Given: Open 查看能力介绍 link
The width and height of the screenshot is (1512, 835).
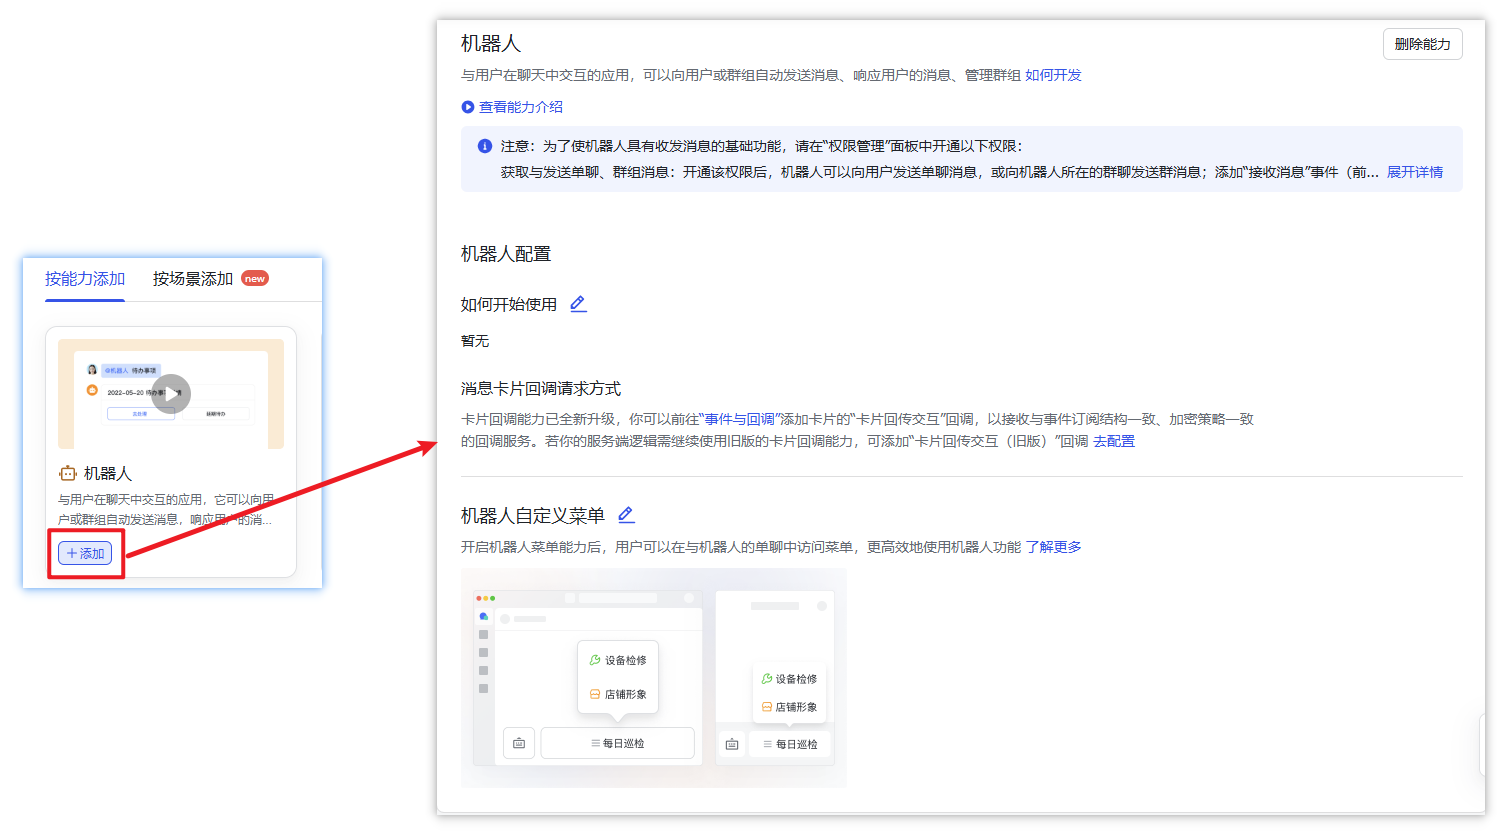Looking at the screenshot, I should click(x=520, y=107).
